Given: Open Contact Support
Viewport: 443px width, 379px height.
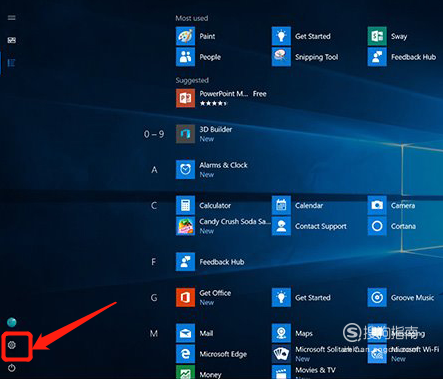Looking at the screenshot, I should tap(309, 226).
